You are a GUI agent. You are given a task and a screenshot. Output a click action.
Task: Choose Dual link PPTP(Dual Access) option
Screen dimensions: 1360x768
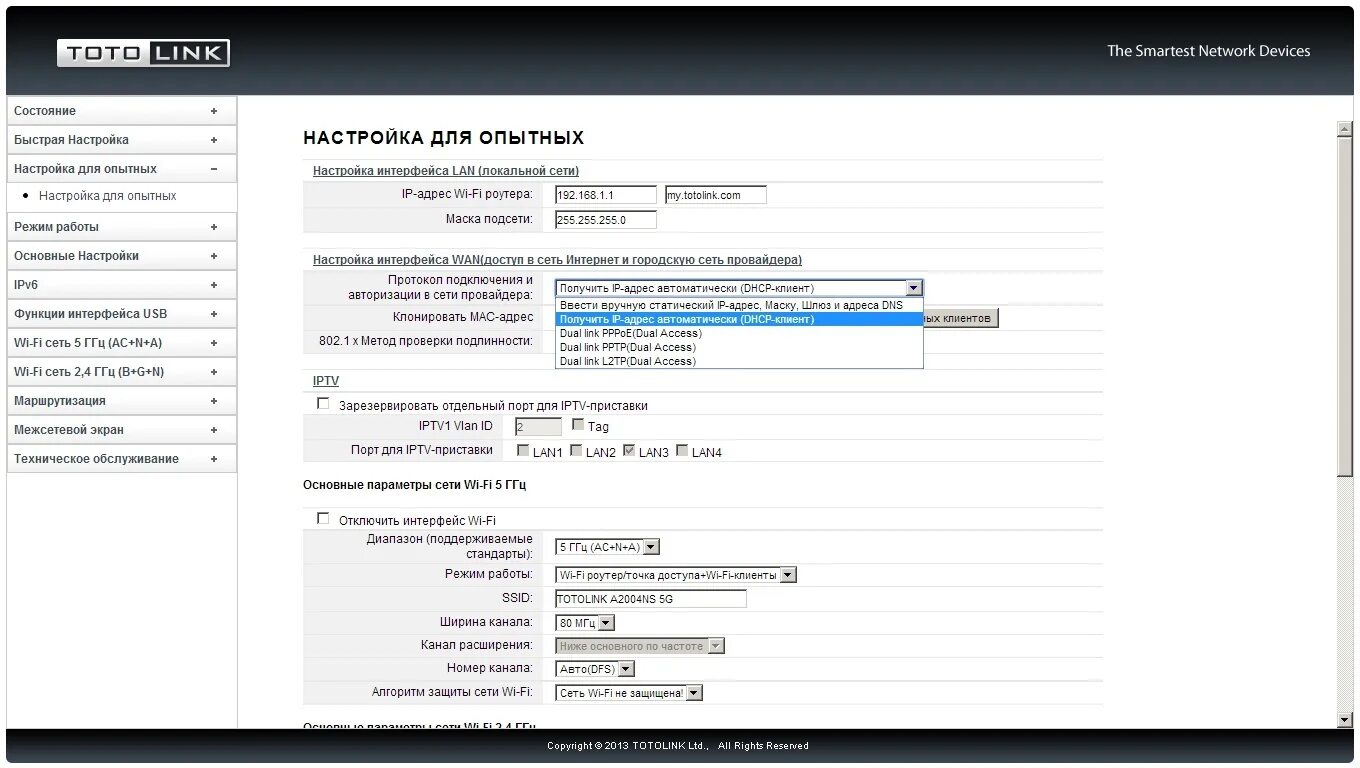[x=739, y=347]
